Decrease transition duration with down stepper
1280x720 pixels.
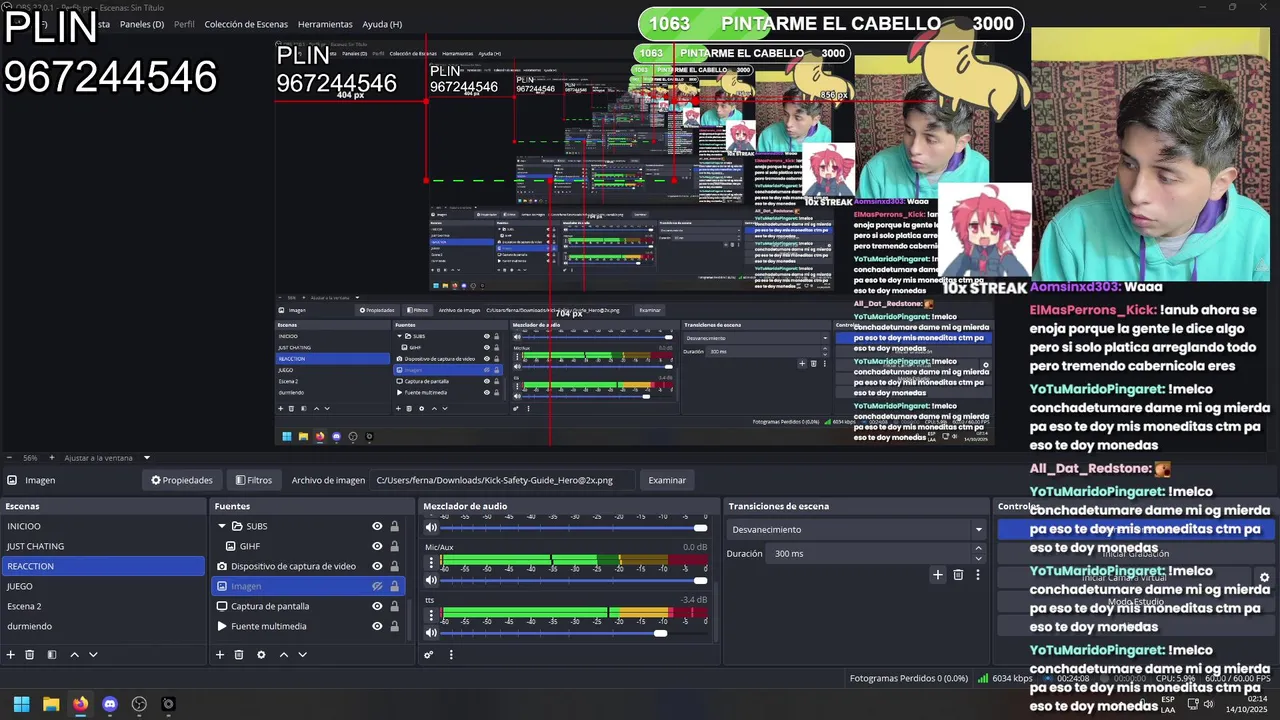click(978, 558)
